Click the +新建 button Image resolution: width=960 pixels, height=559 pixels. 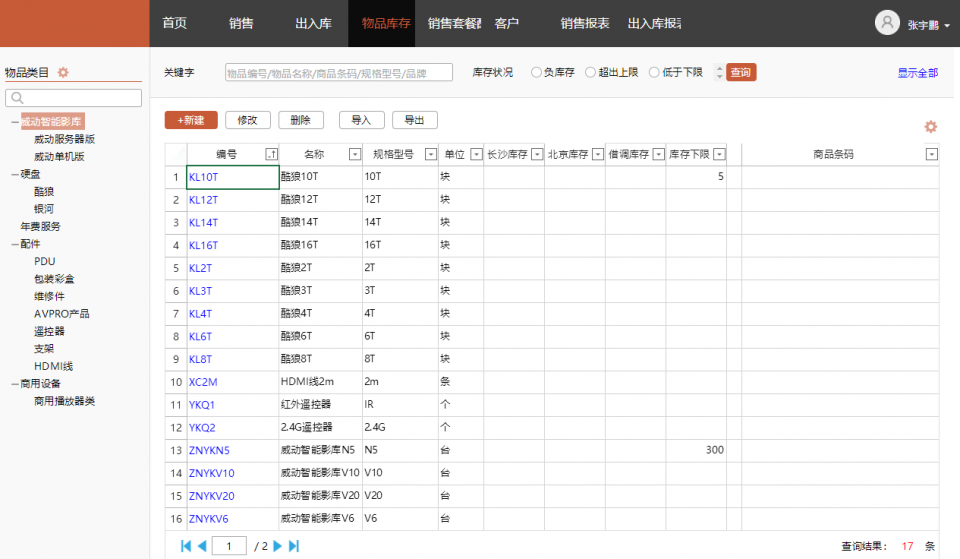click(191, 120)
